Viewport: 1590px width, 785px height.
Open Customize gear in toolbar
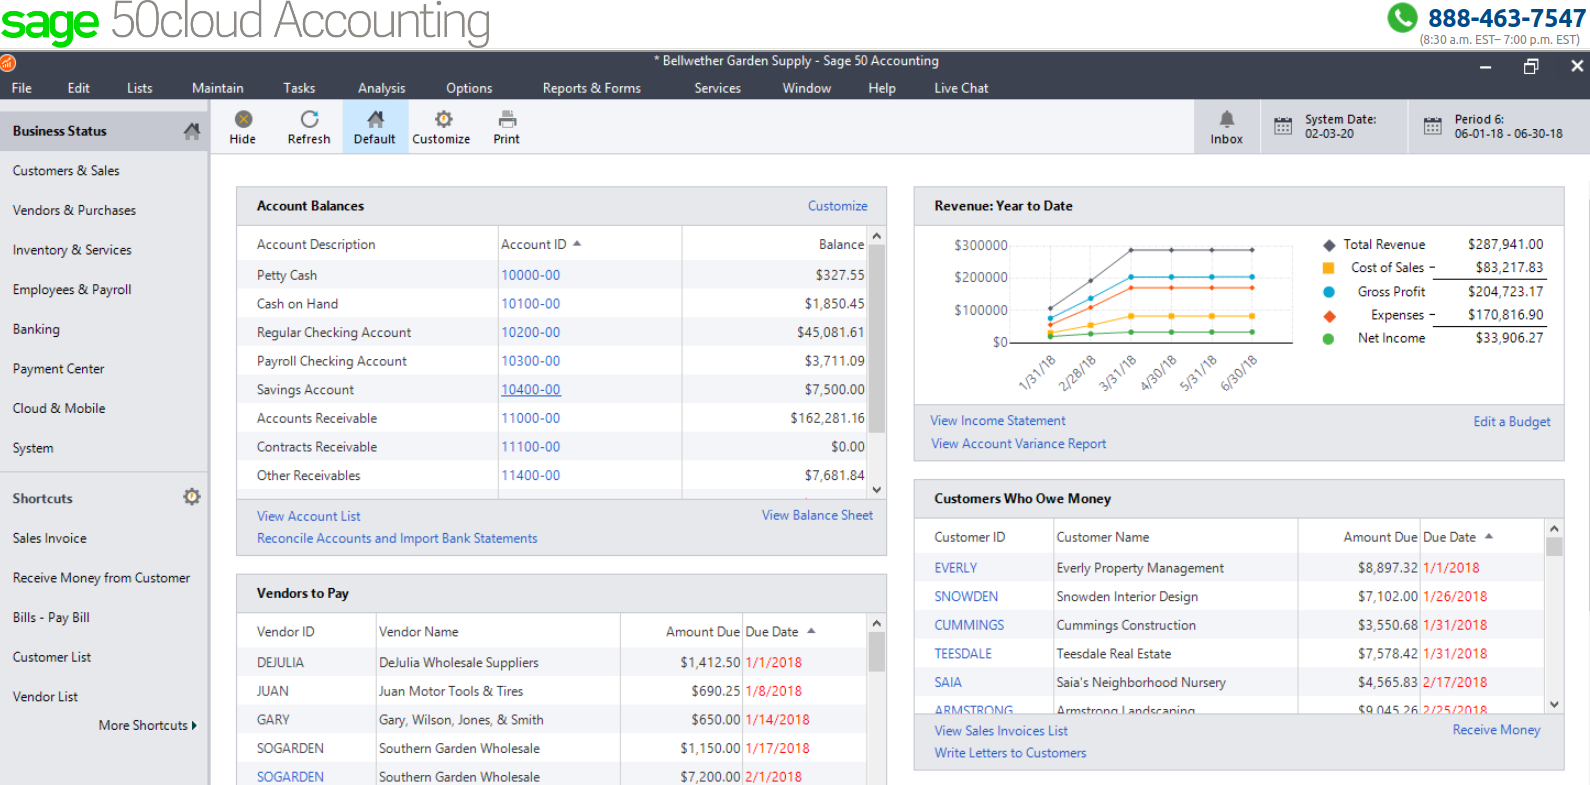click(x=442, y=120)
